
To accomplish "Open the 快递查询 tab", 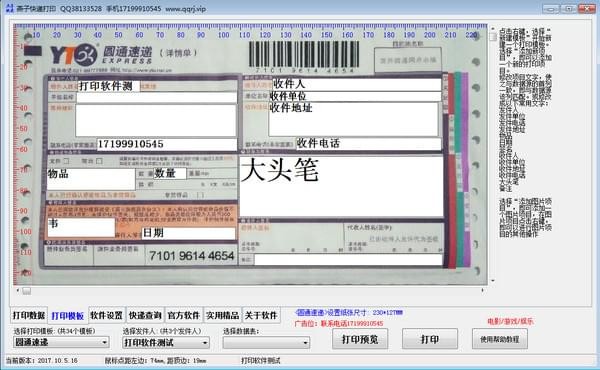I will click(145, 315).
